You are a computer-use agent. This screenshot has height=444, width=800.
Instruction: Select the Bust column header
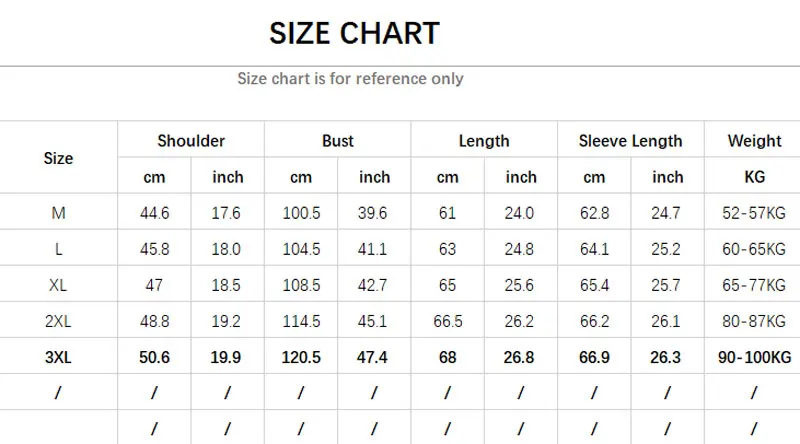pyautogui.click(x=338, y=141)
